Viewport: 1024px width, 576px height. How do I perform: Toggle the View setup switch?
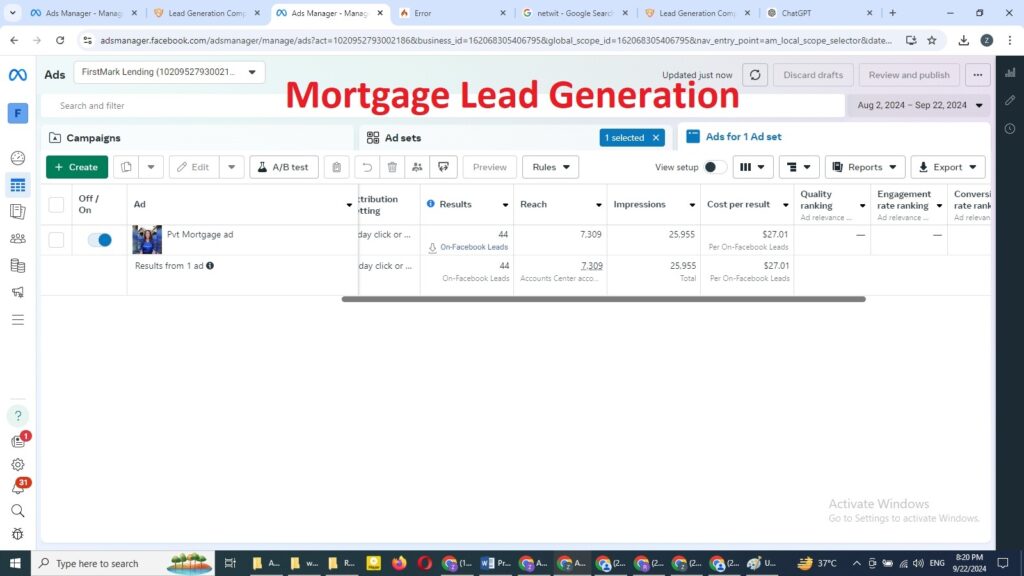714,167
